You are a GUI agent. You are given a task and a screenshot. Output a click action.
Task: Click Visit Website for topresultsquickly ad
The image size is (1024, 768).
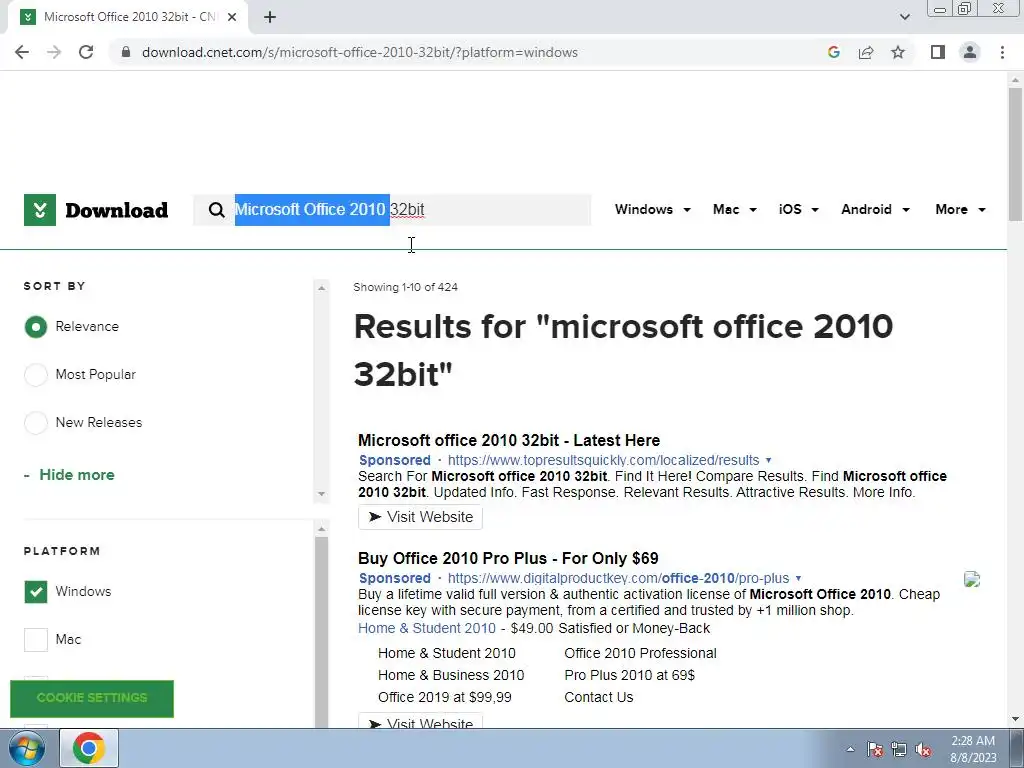[420, 517]
